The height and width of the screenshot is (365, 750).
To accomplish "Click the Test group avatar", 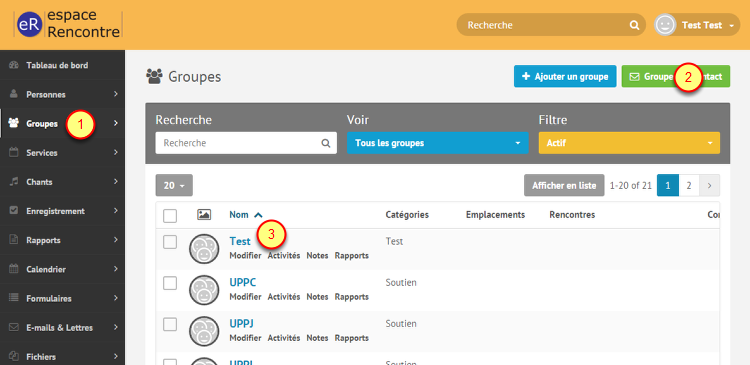I will (204, 248).
